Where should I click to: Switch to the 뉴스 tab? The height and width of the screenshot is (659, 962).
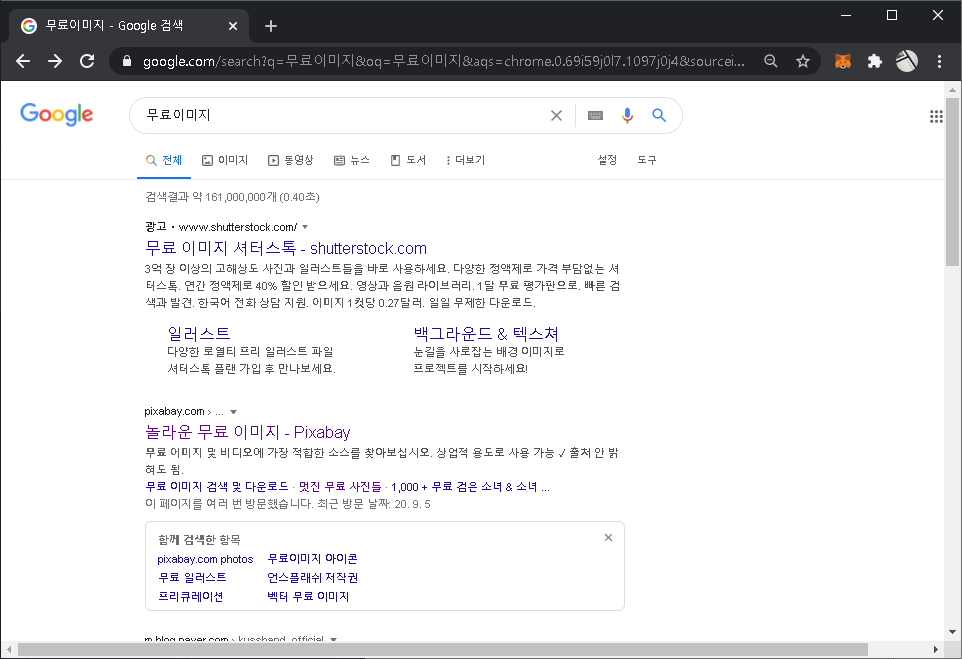click(352, 160)
